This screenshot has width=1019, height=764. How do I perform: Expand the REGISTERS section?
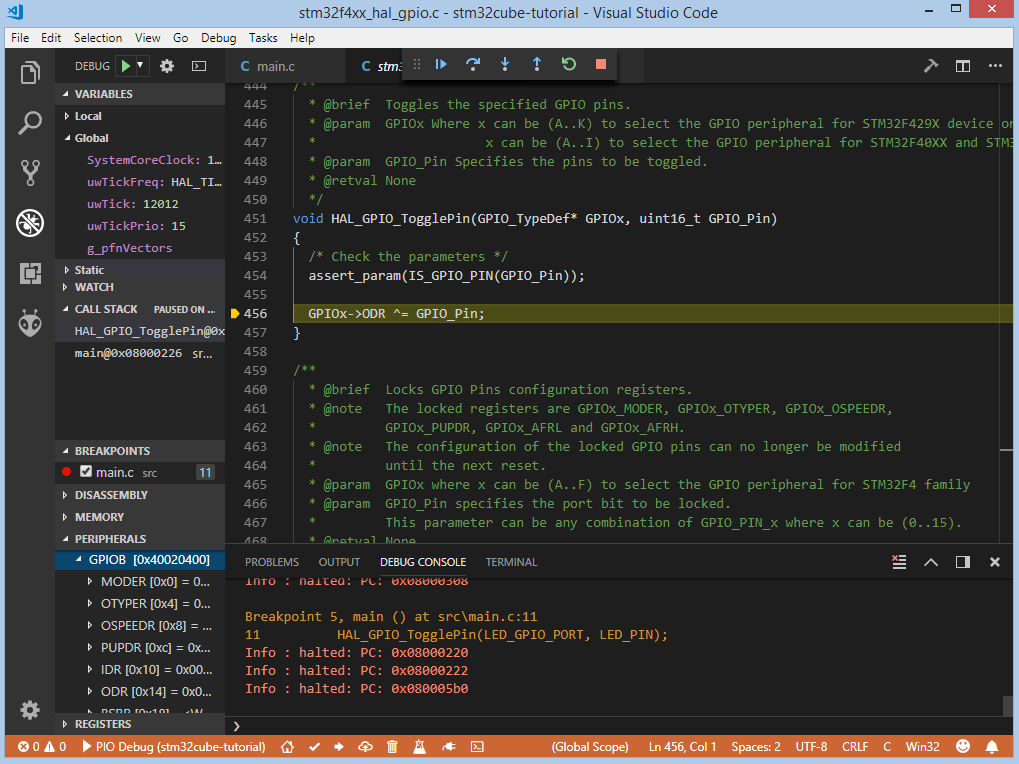[140, 724]
